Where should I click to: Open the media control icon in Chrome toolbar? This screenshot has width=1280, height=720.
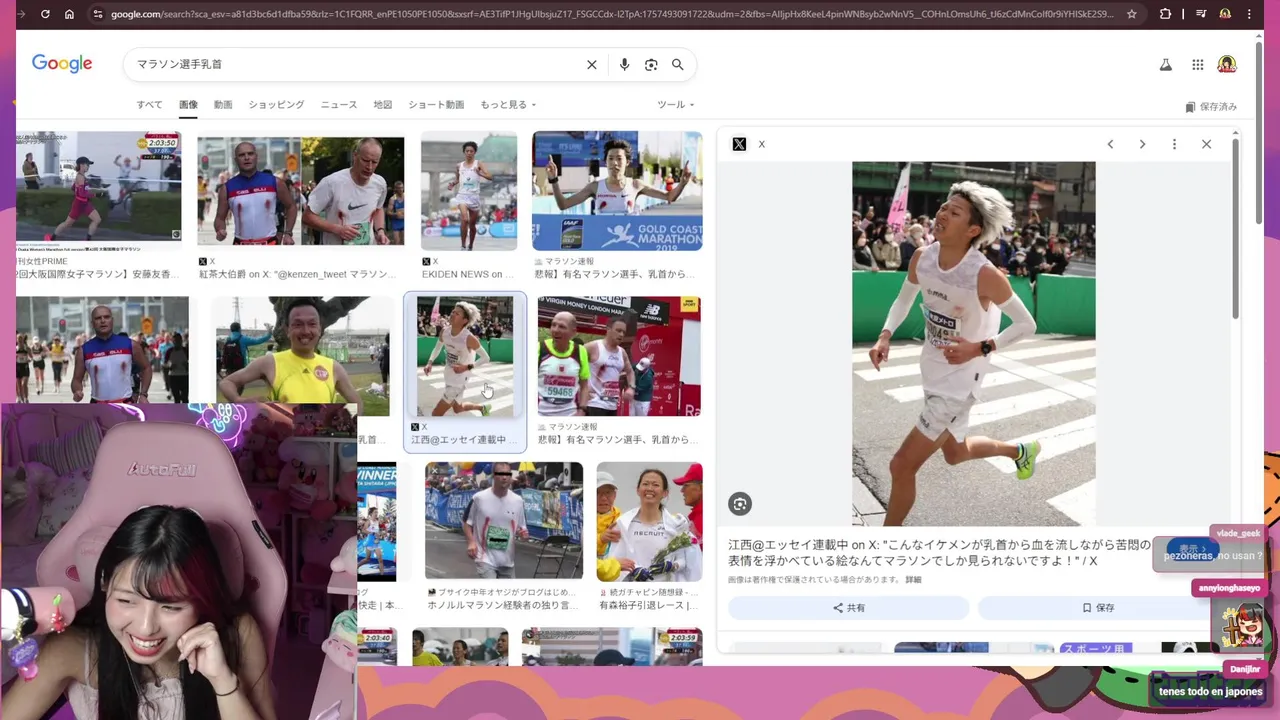pyautogui.click(x=1200, y=14)
